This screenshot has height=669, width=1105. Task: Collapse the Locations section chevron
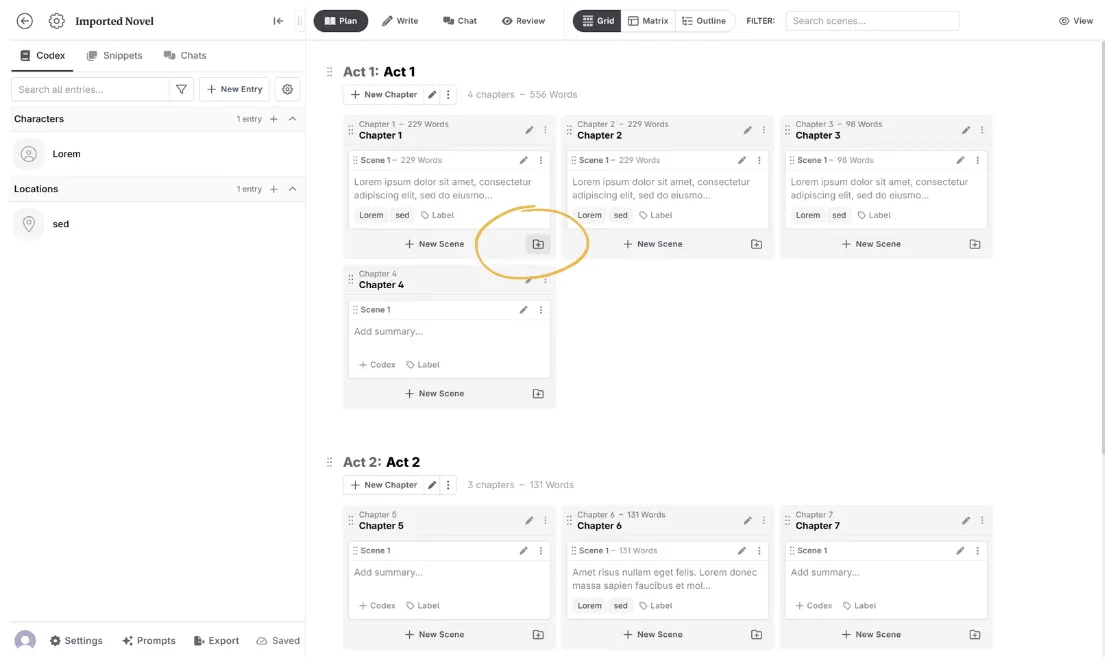(290, 188)
